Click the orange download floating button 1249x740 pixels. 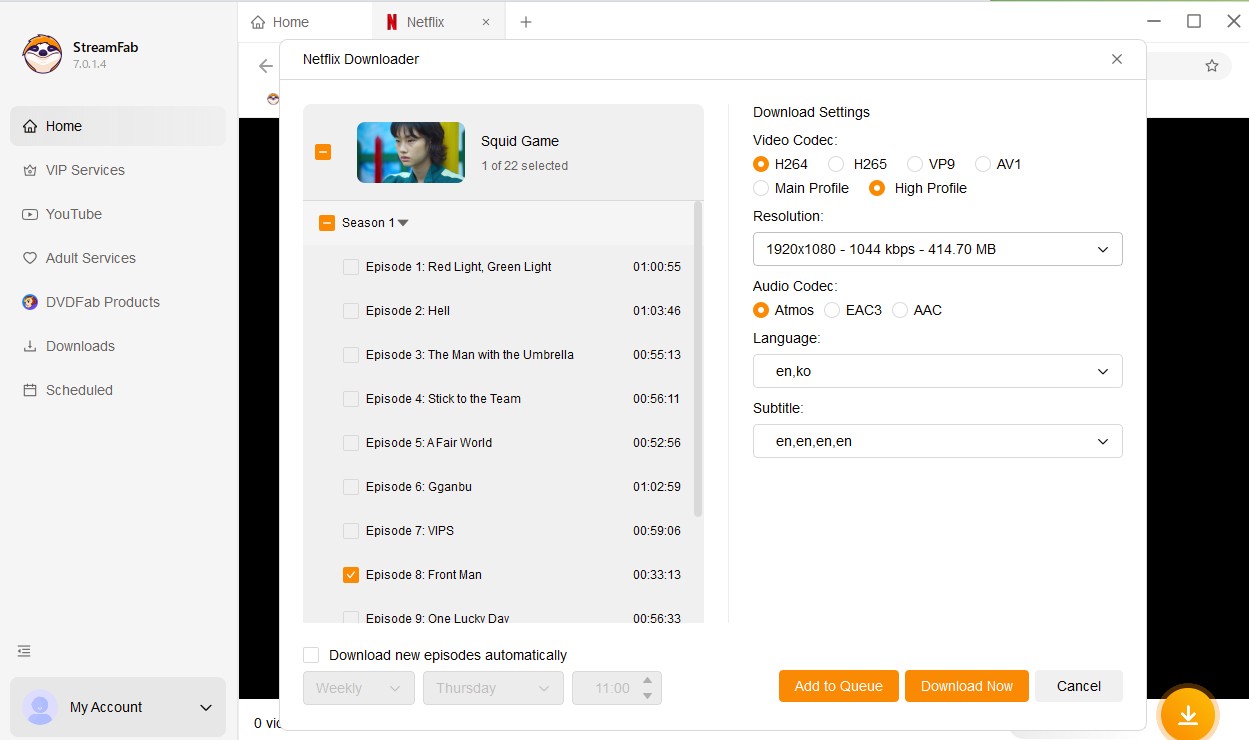[1187, 714]
